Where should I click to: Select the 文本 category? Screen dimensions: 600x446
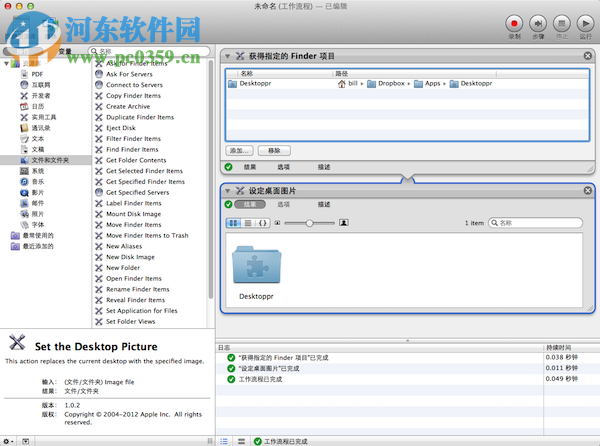coord(32,138)
